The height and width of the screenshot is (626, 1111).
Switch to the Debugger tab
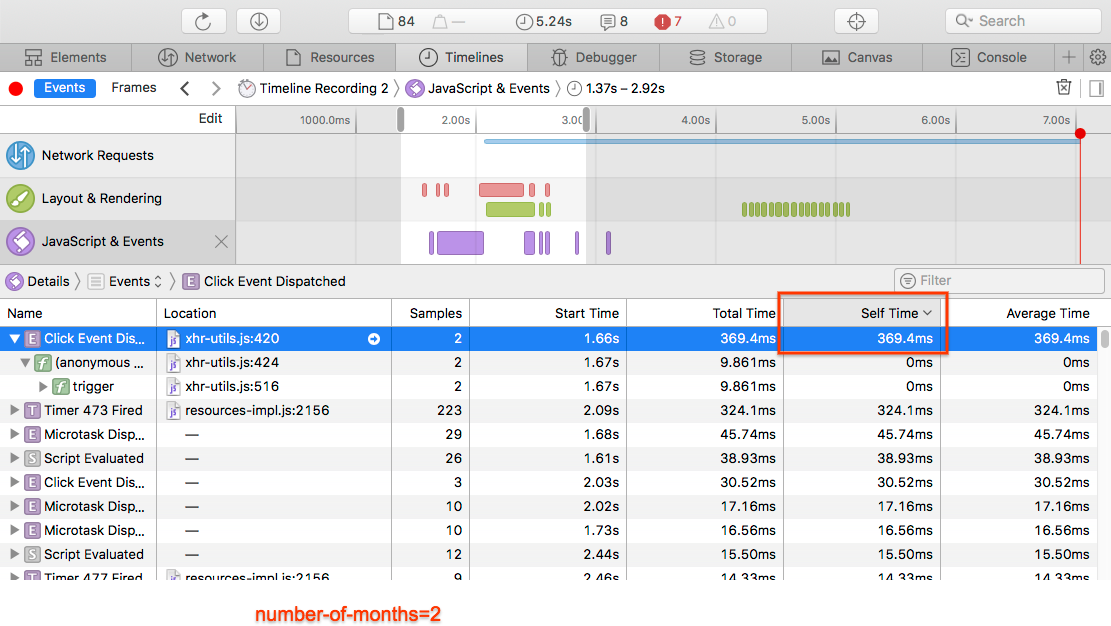(x=594, y=57)
